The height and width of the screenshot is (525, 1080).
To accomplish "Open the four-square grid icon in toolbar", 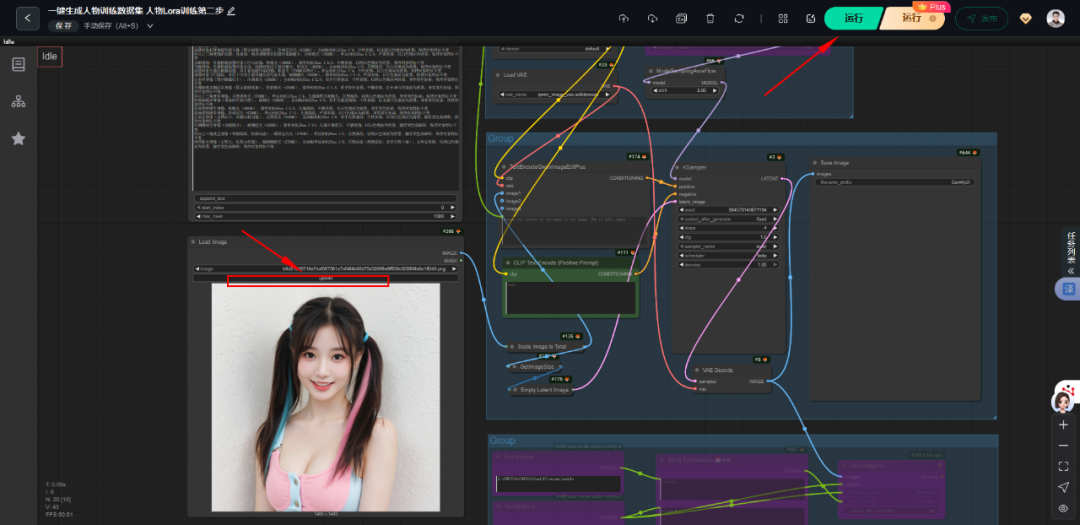I will [x=783, y=19].
